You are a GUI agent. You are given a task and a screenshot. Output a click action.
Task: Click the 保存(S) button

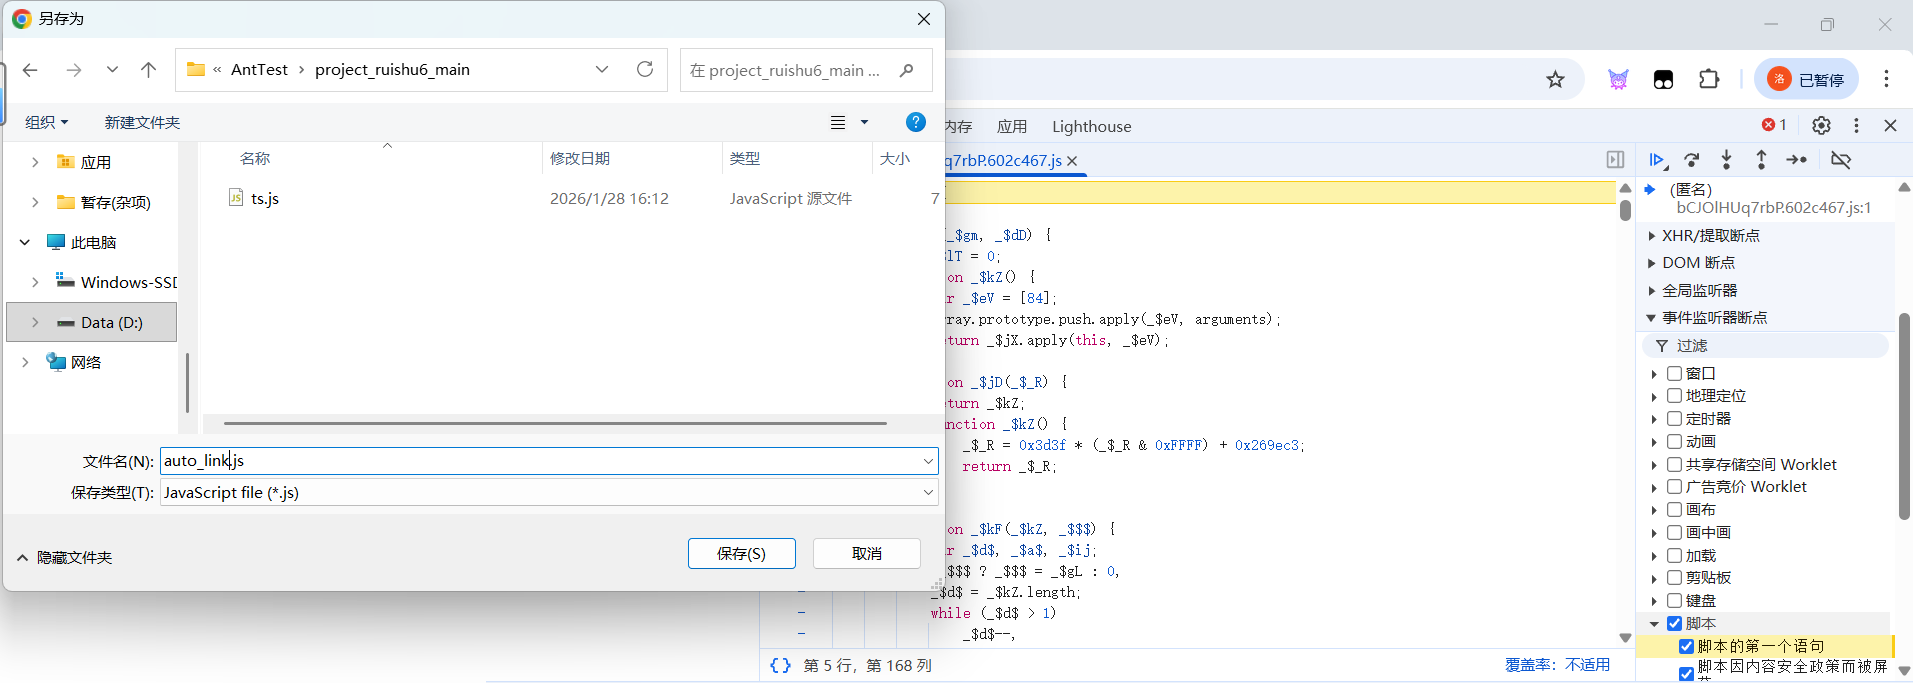click(741, 553)
